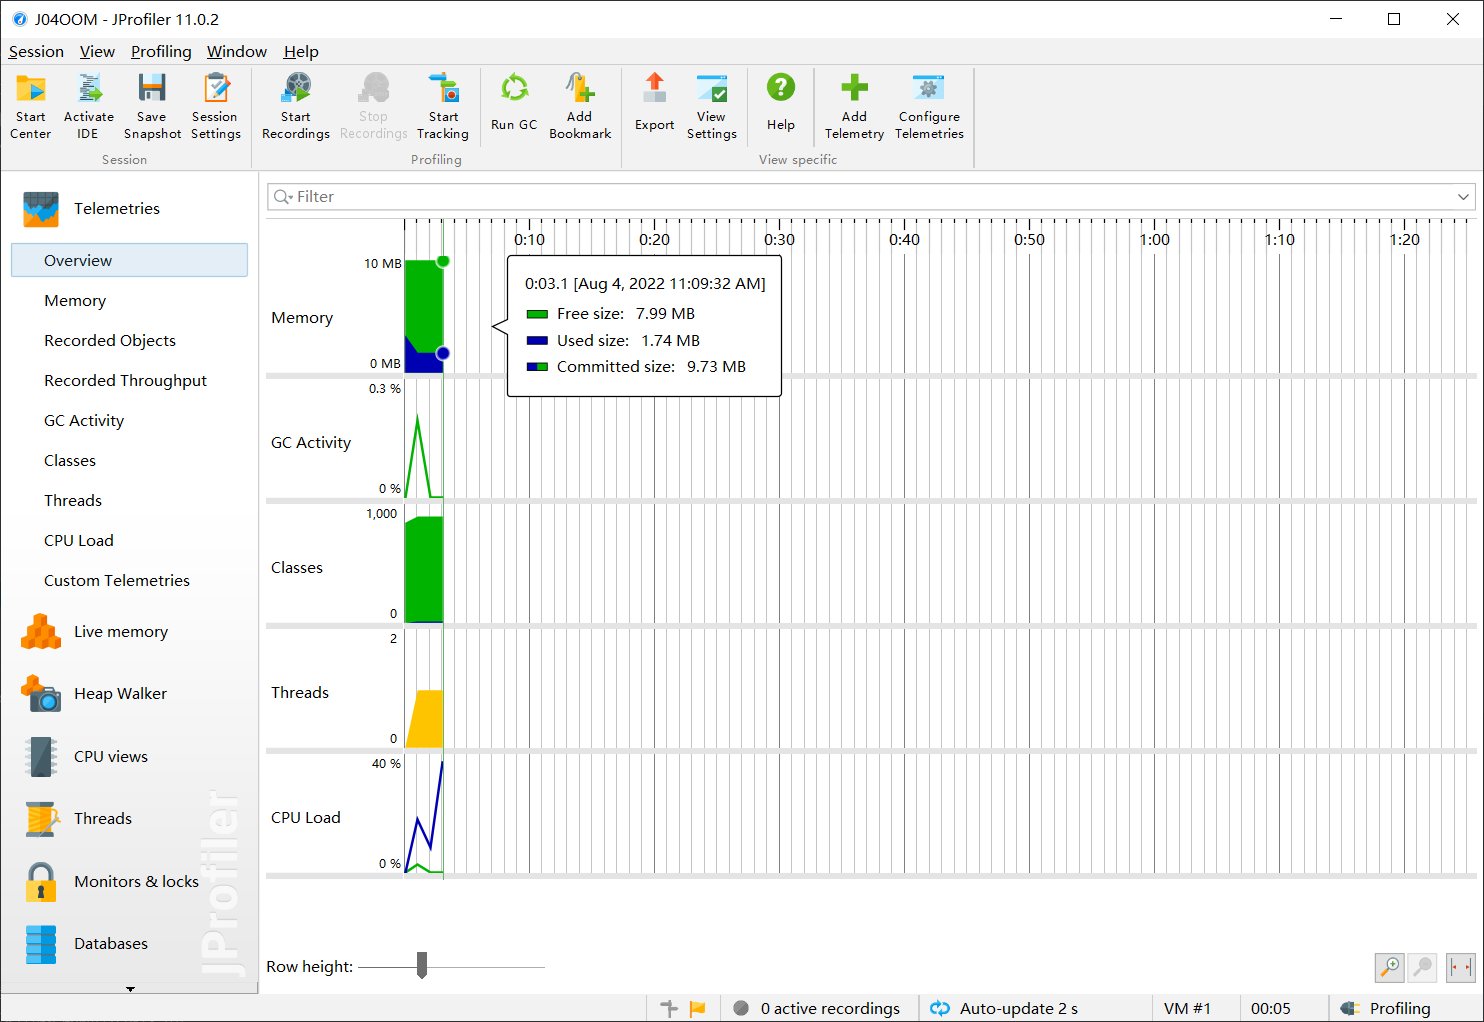
Task: Open the Profiling menu
Action: tap(161, 52)
